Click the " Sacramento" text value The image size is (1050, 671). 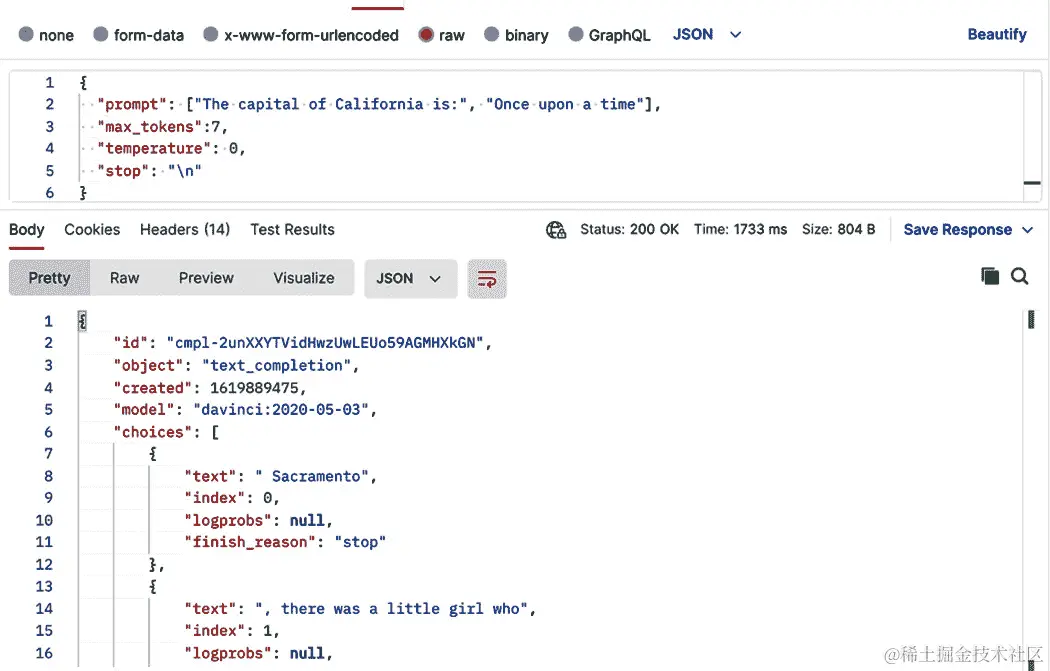(311, 476)
